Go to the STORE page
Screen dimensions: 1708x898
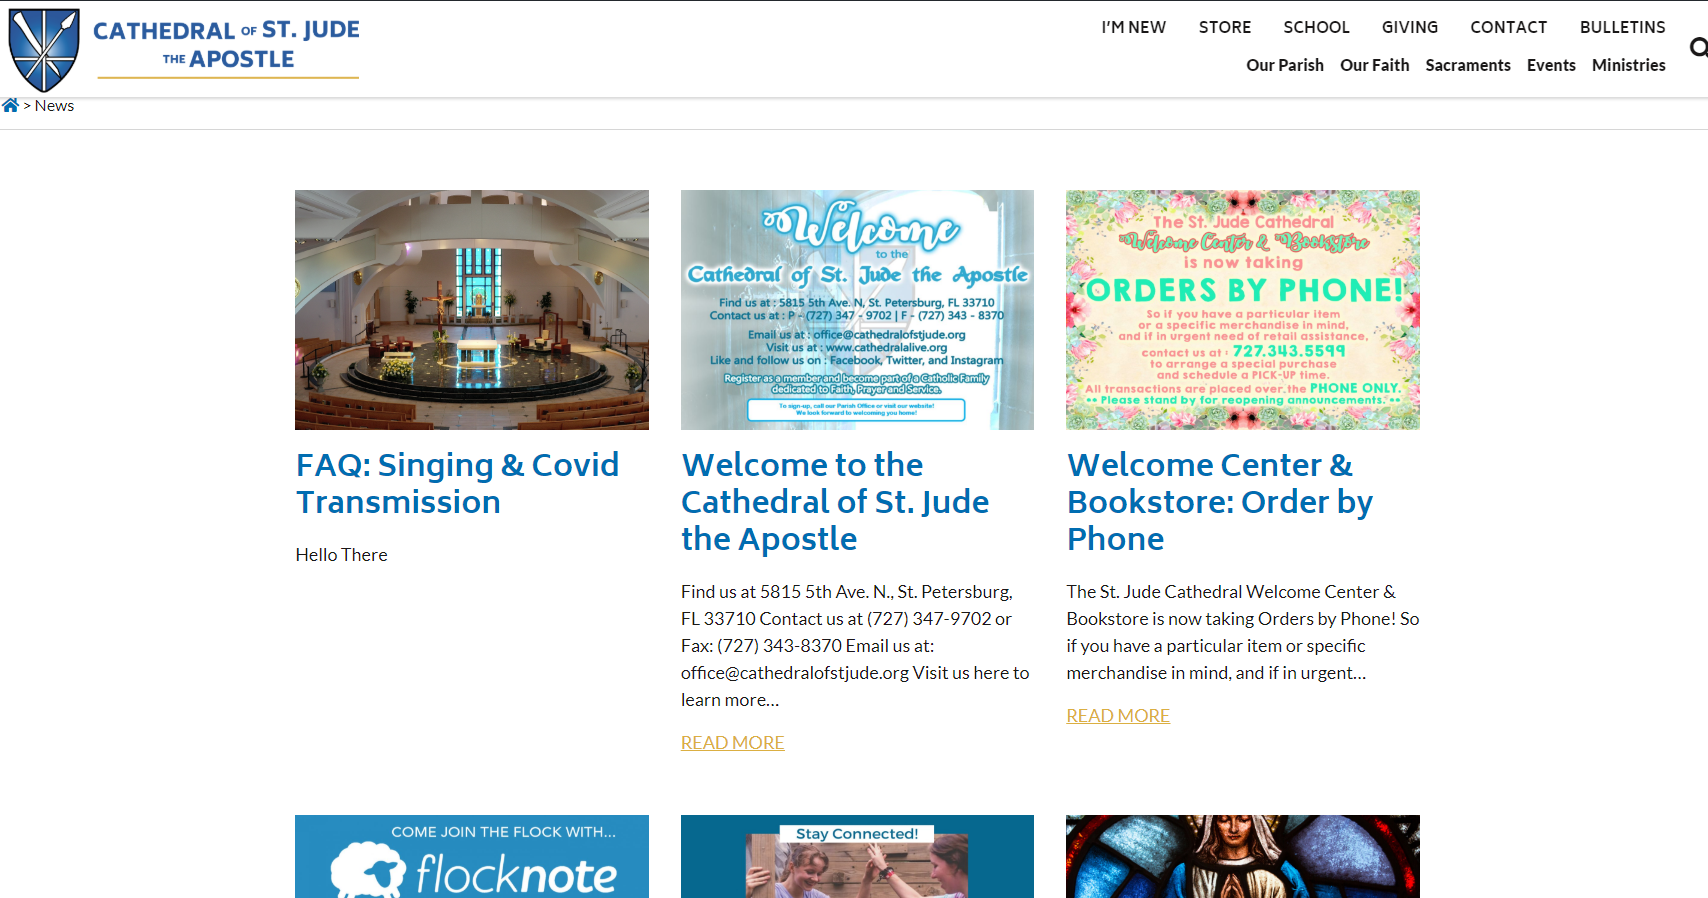pyautogui.click(x=1225, y=27)
